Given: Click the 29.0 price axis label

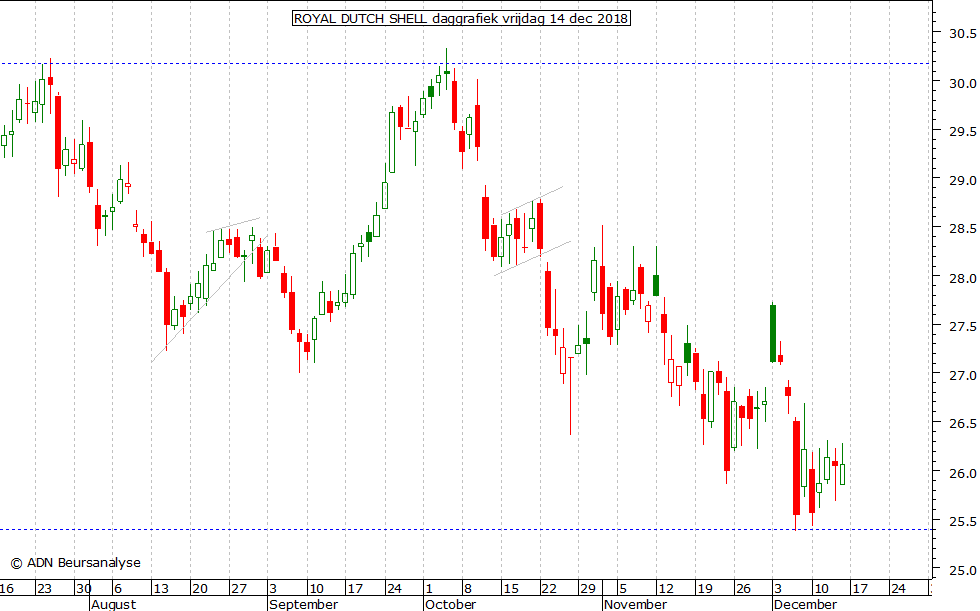Looking at the screenshot, I should coord(962,181).
